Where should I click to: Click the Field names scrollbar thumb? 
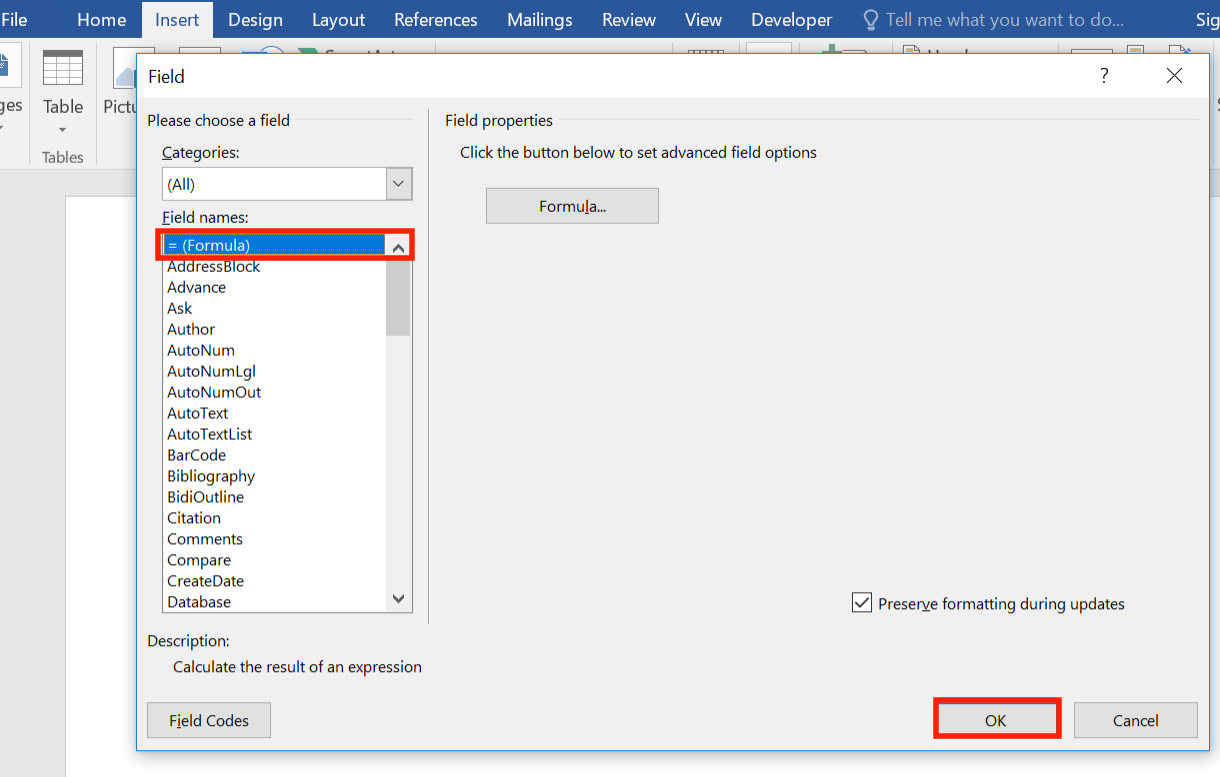coord(398,297)
